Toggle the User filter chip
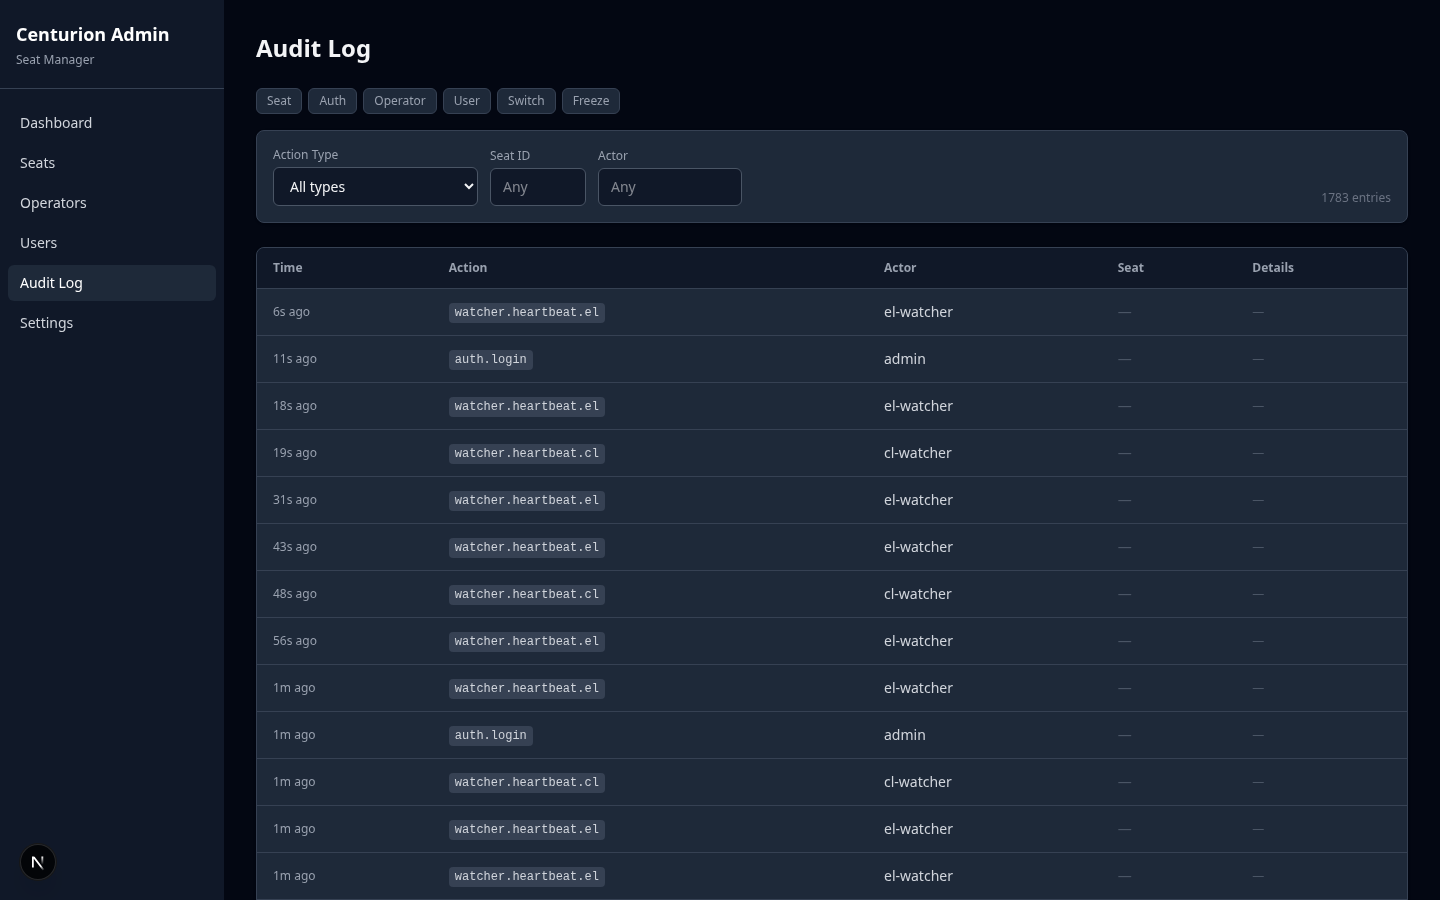The height and width of the screenshot is (900, 1440). [x=467, y=100]
